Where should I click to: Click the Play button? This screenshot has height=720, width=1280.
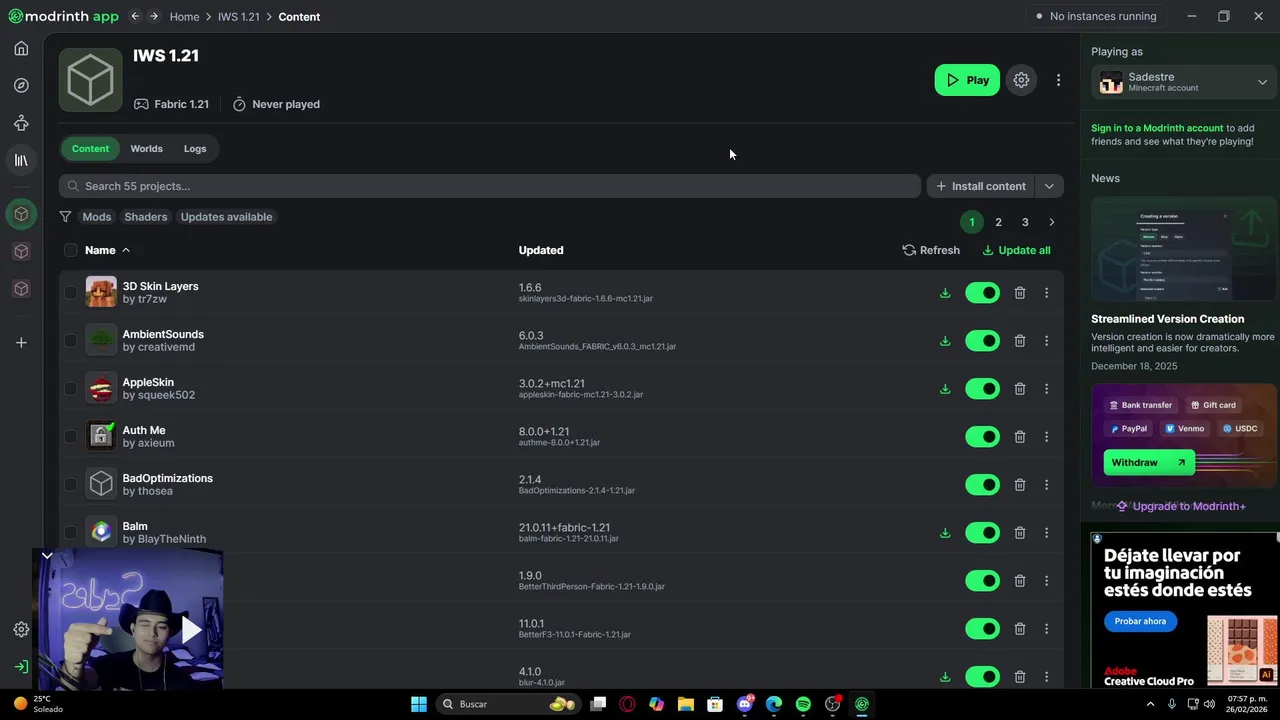tap(967, 80)
